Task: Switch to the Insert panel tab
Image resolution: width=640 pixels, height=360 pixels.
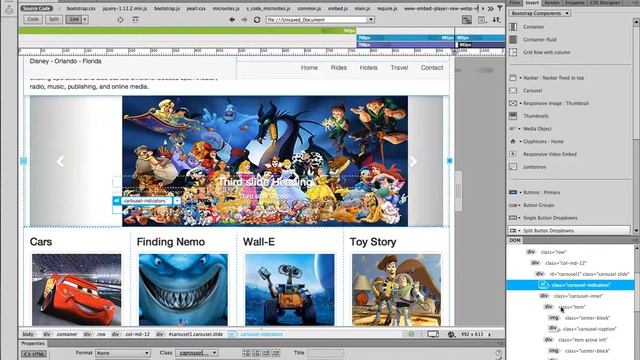Action: click(x=532, y=2)
